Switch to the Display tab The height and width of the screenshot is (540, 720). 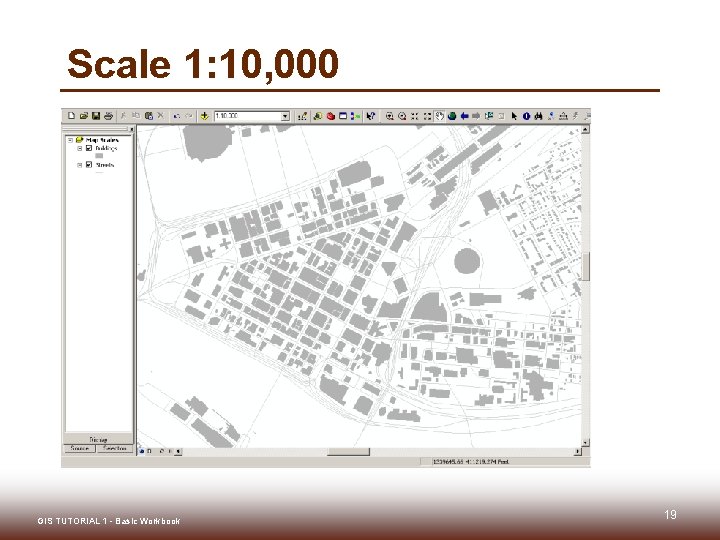click(x=98, y=439)
